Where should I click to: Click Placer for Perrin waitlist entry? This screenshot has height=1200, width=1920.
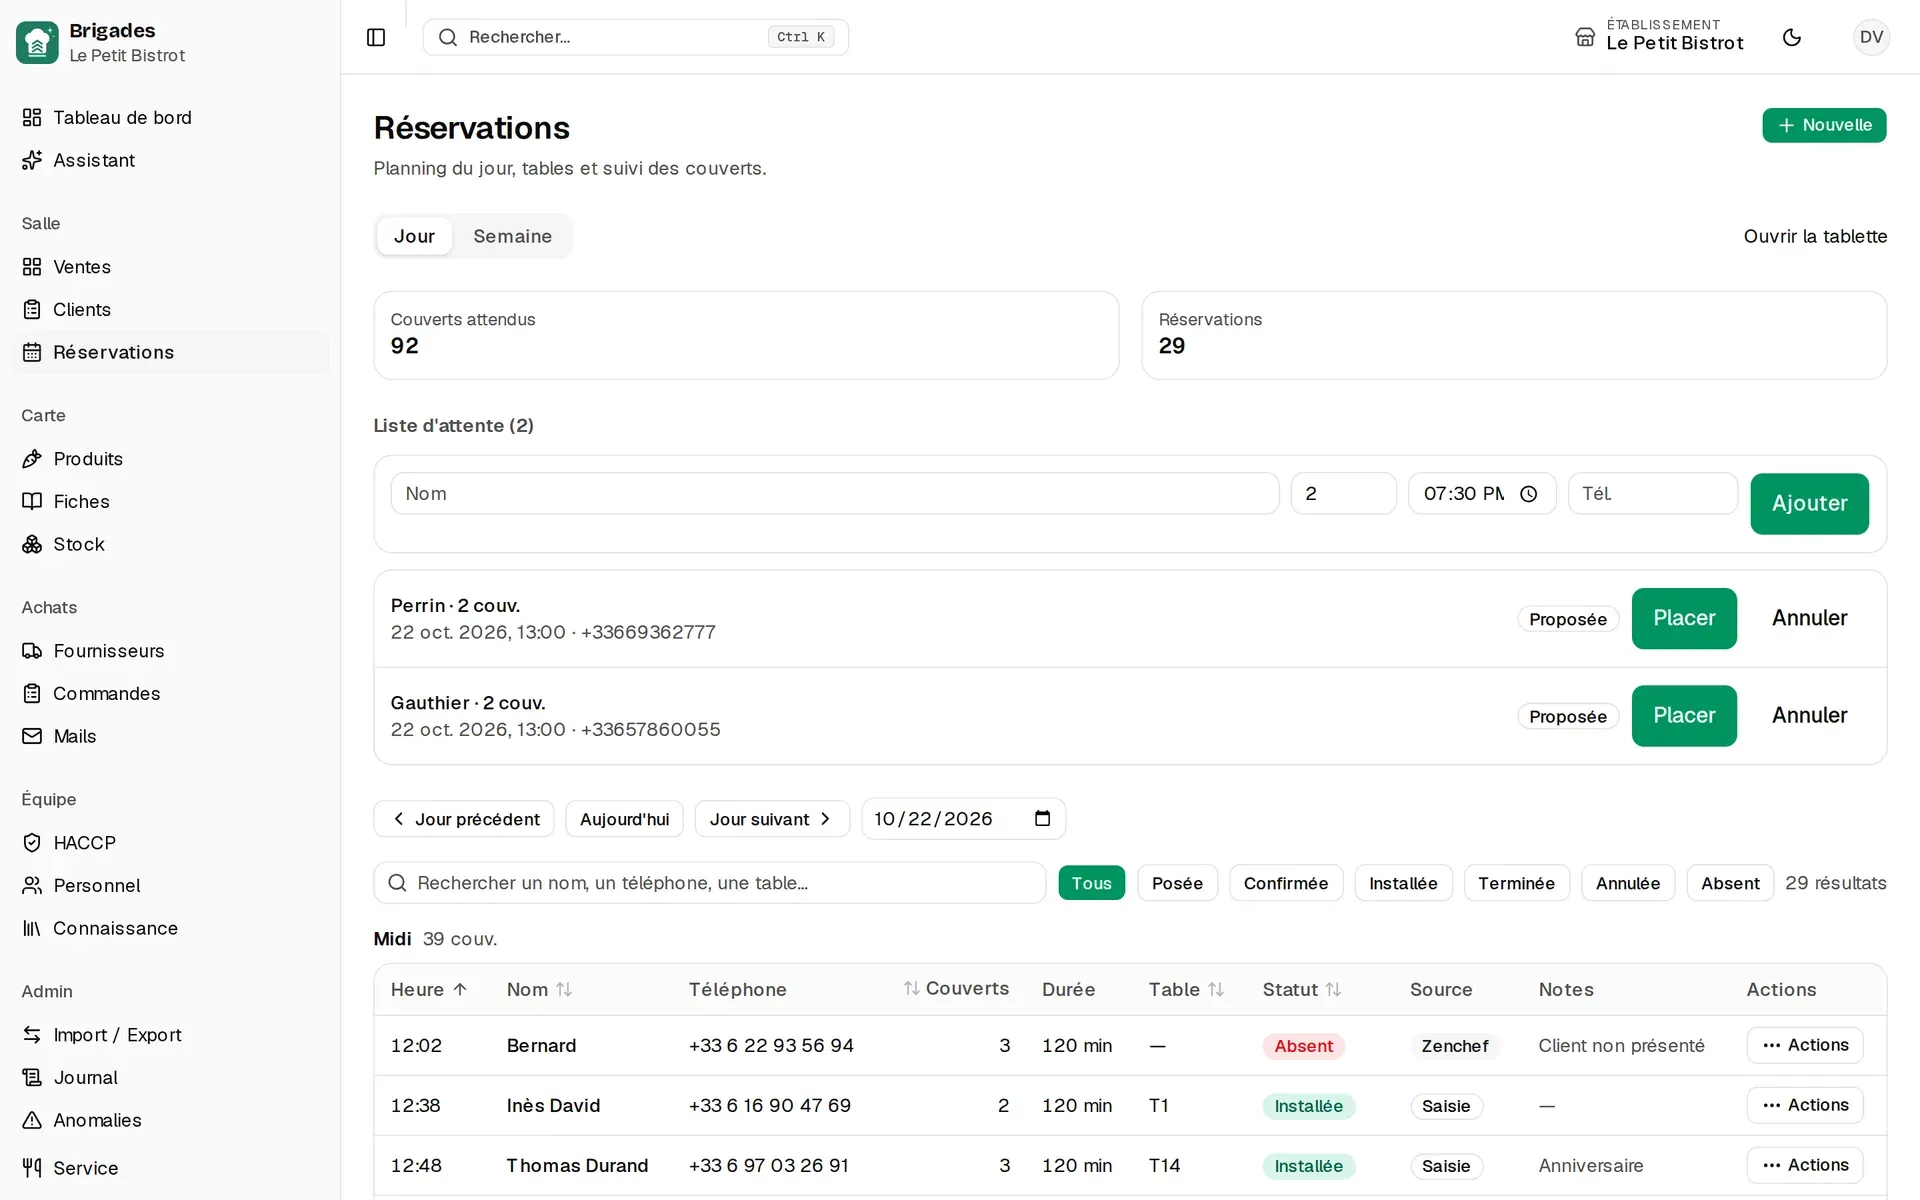pyautogui.click(x=1683, y=618)
